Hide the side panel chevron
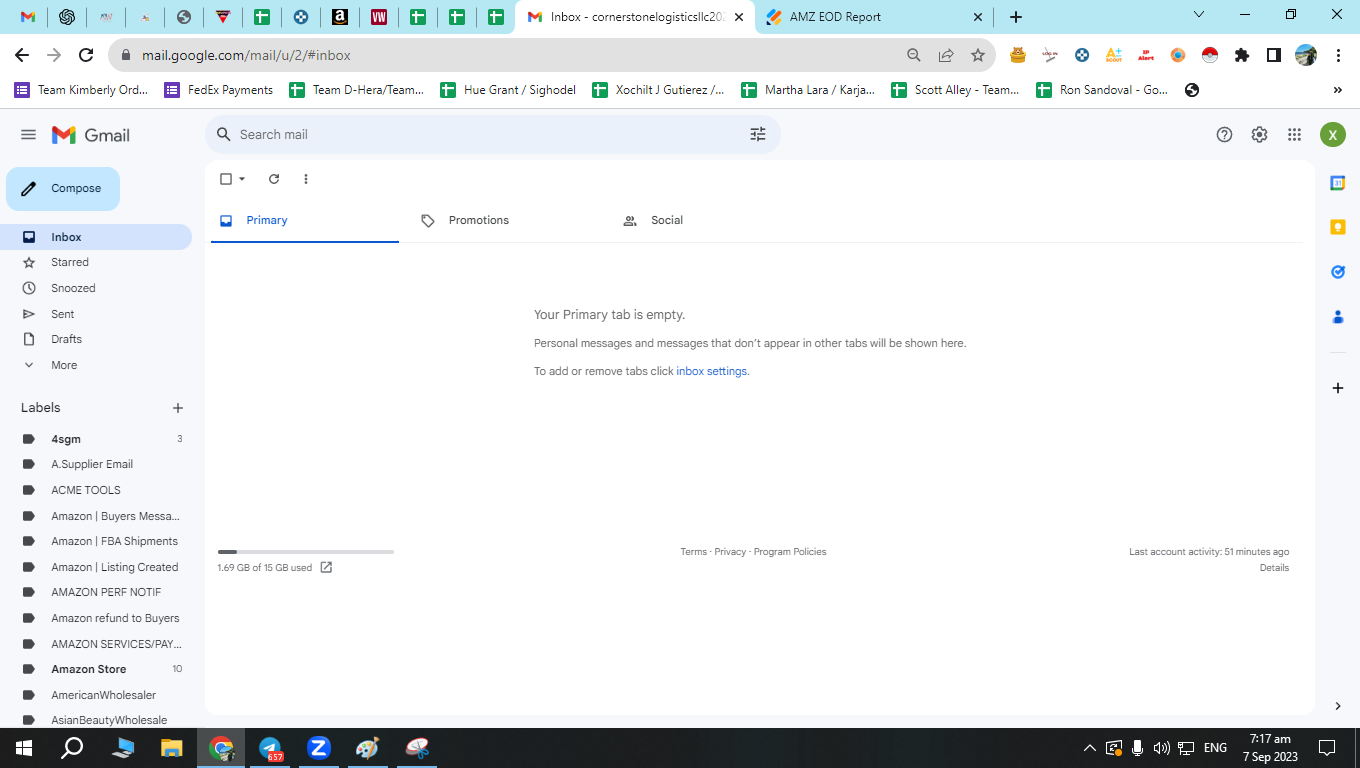This screenshot has width=1360, height=768. (1338, 706)
